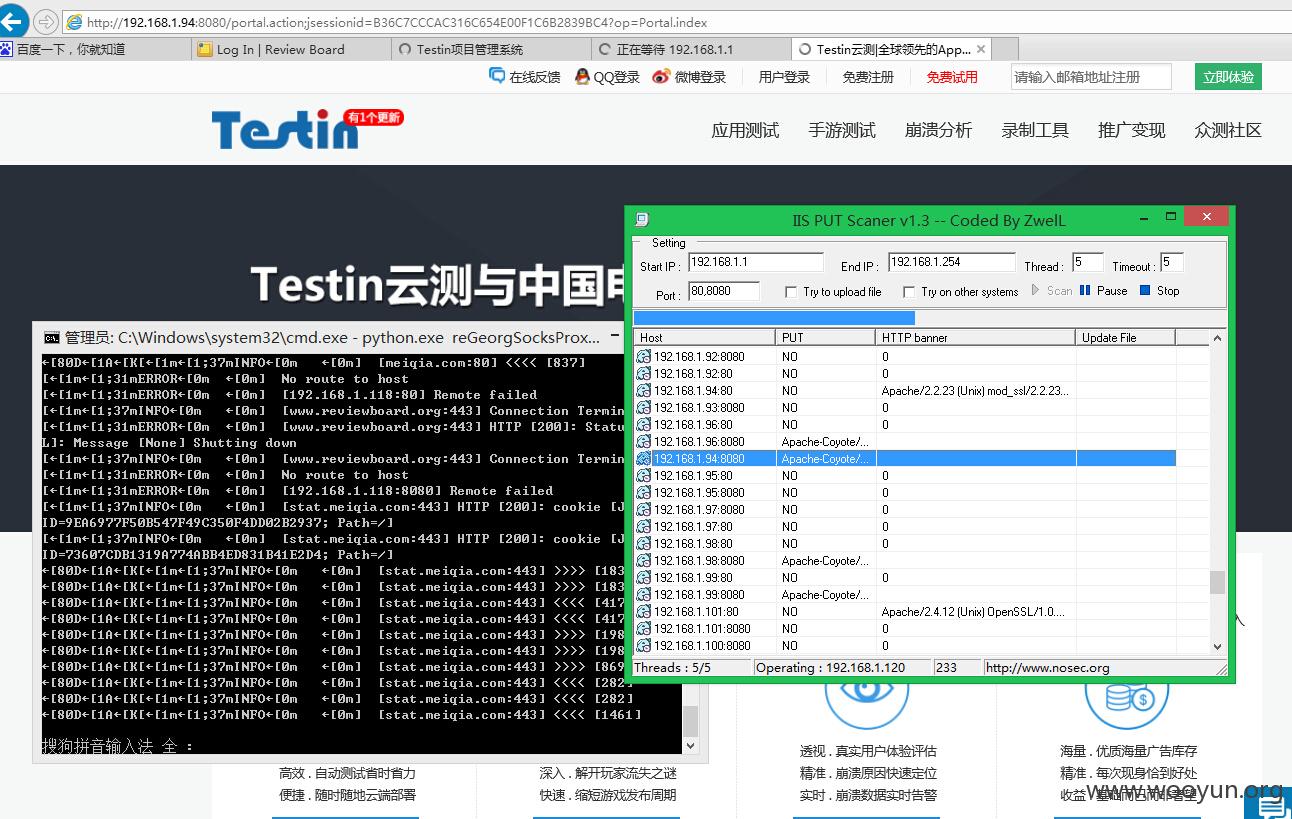Click the IIS PUT Scaner title bar icon
1292x819 pixels.
pyautogui.click(x=643, y=219)
